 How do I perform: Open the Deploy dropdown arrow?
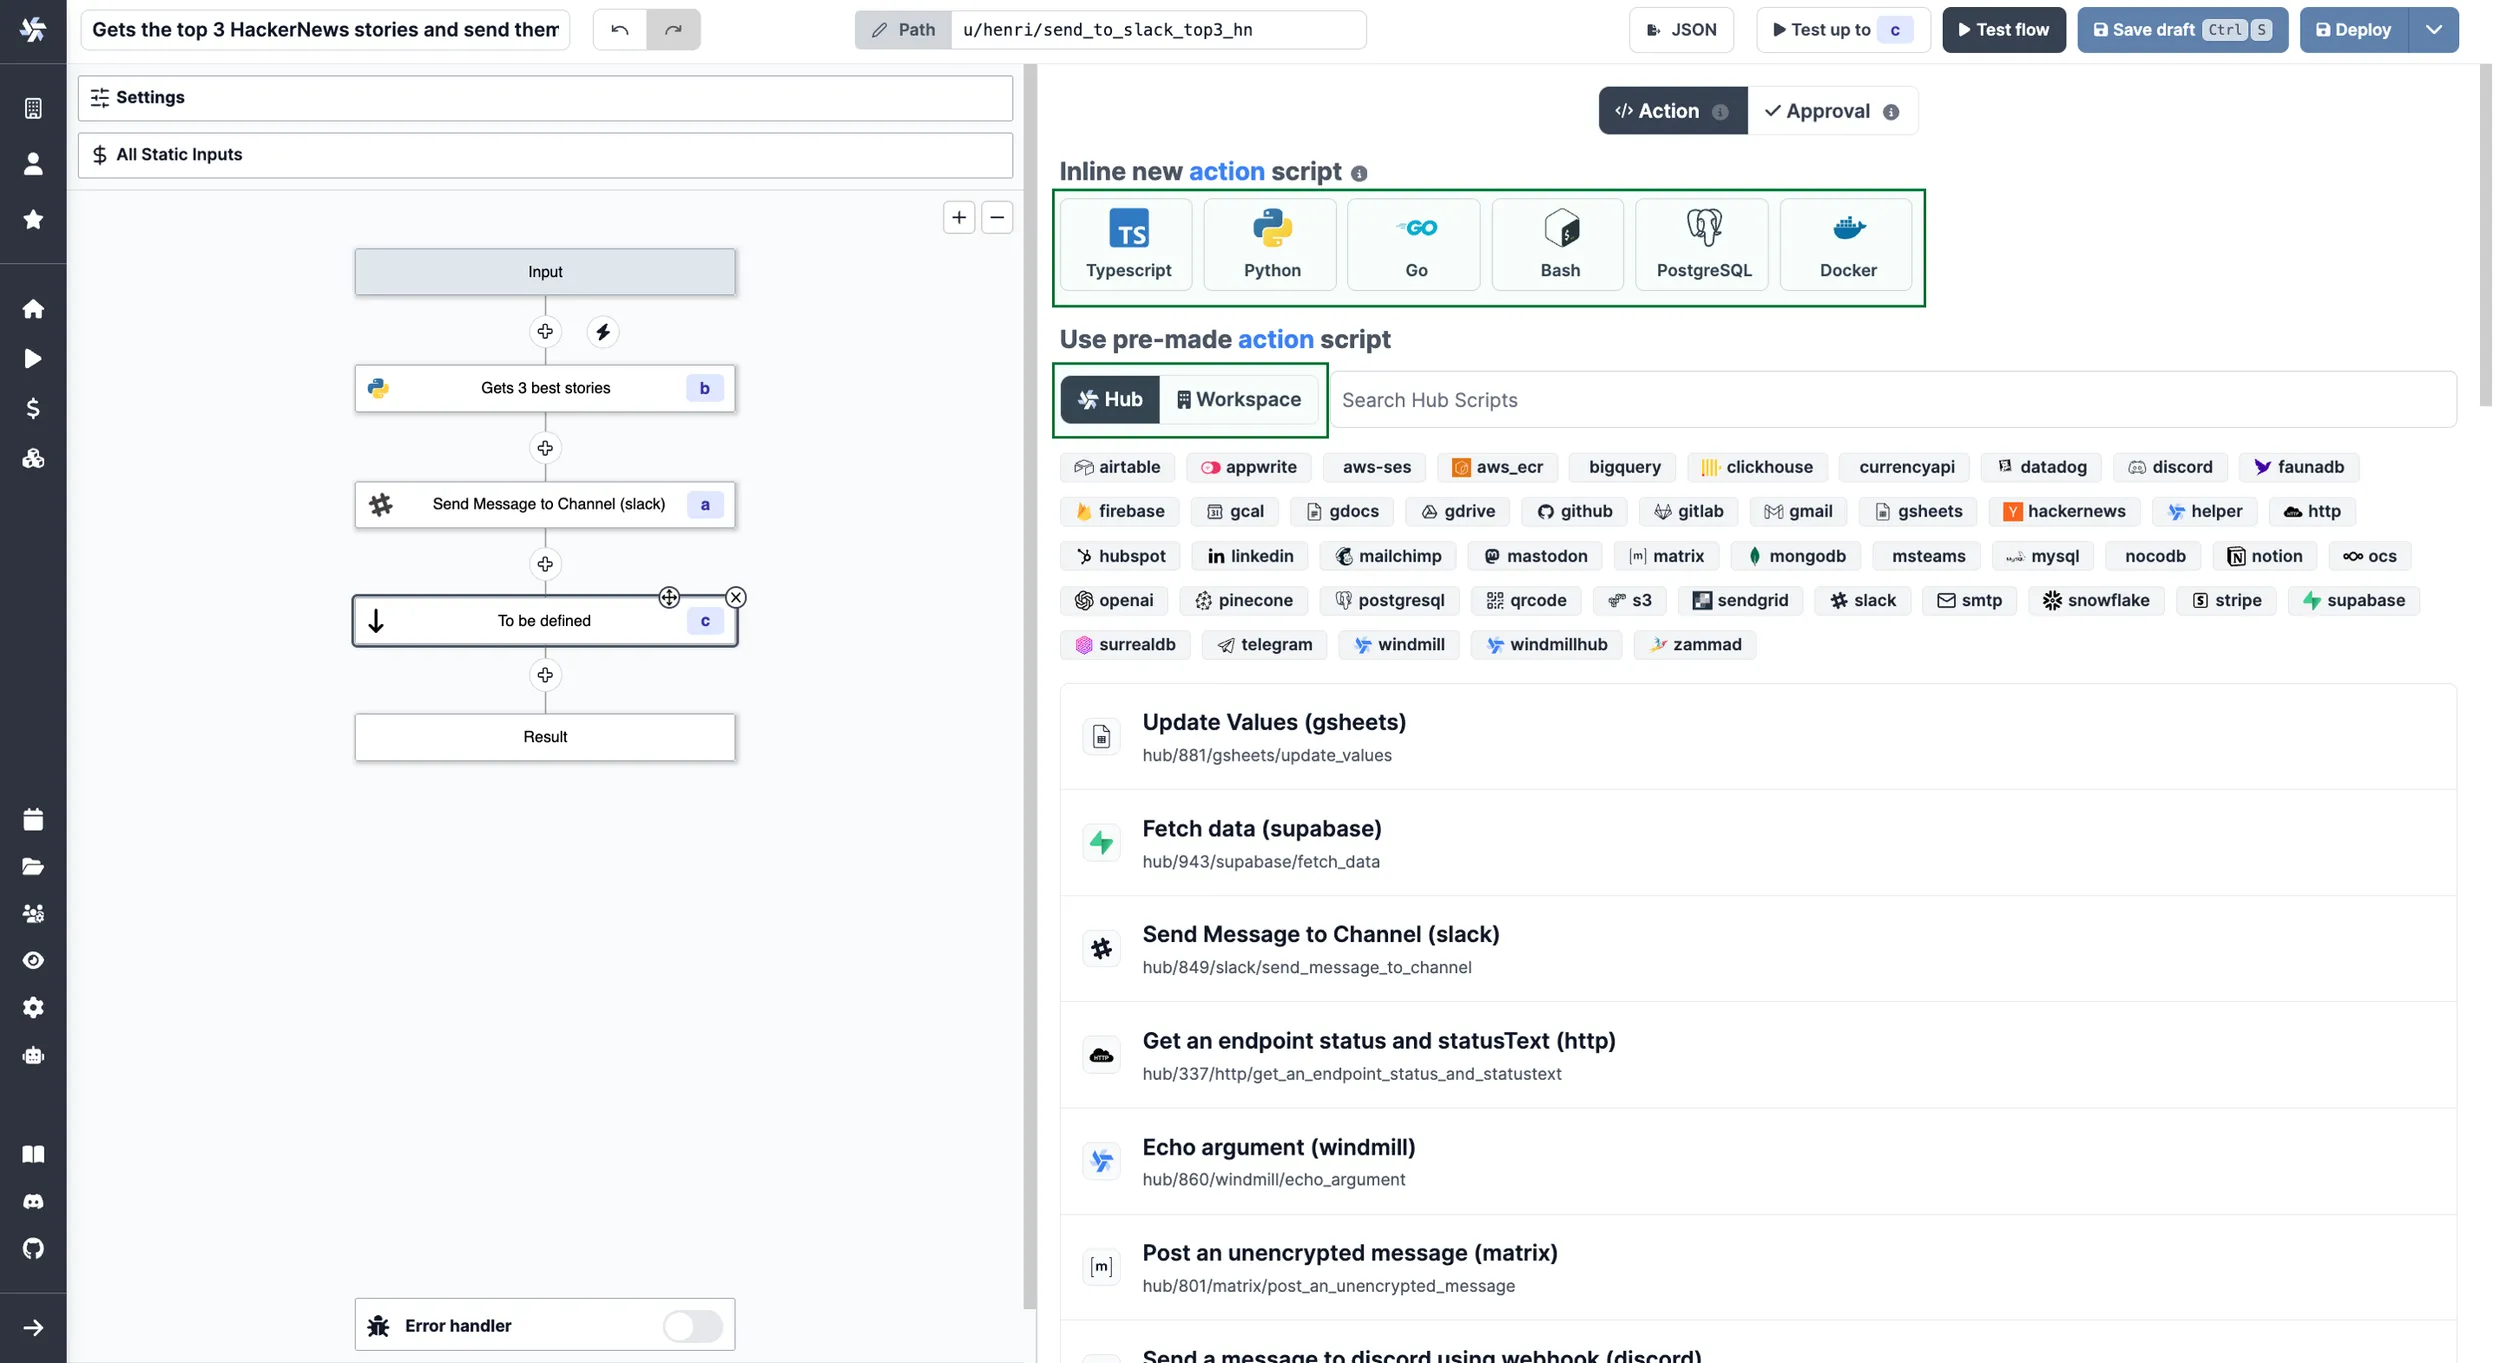point(2434,30)
